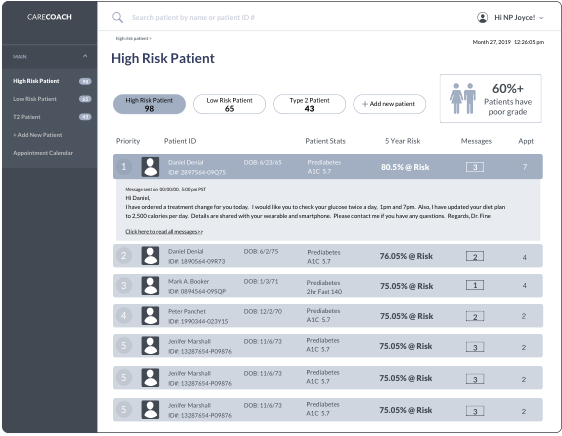Click the Low Risk Patient sidebar count badge

coord(85,99)
